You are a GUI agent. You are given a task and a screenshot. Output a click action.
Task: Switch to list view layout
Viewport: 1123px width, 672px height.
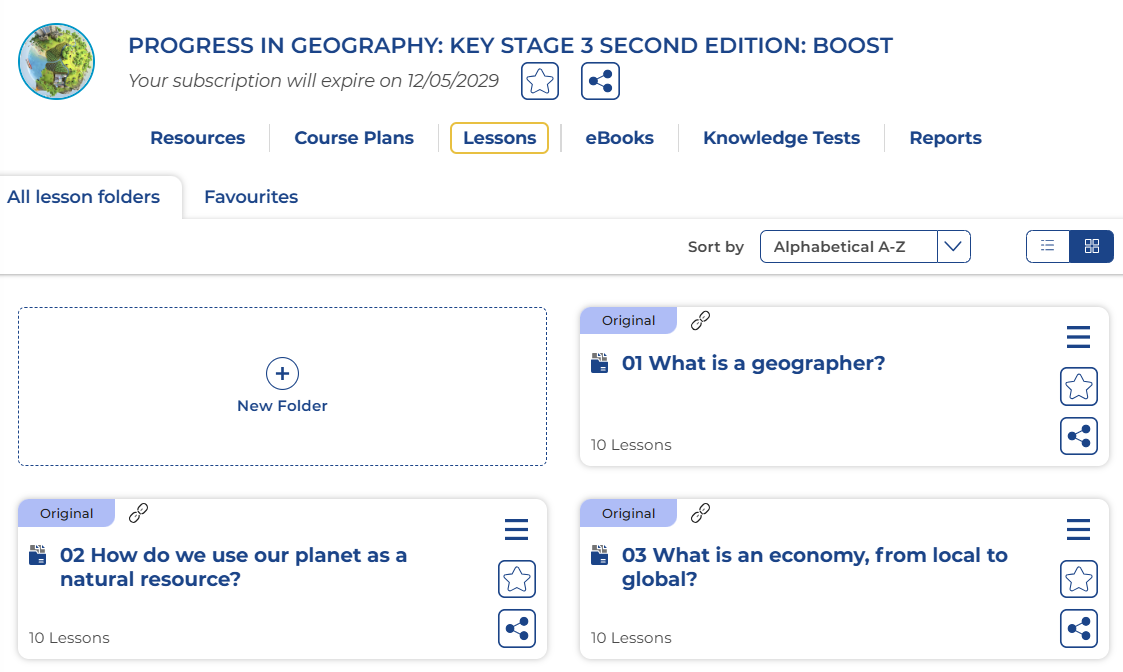coord(1048,246)
